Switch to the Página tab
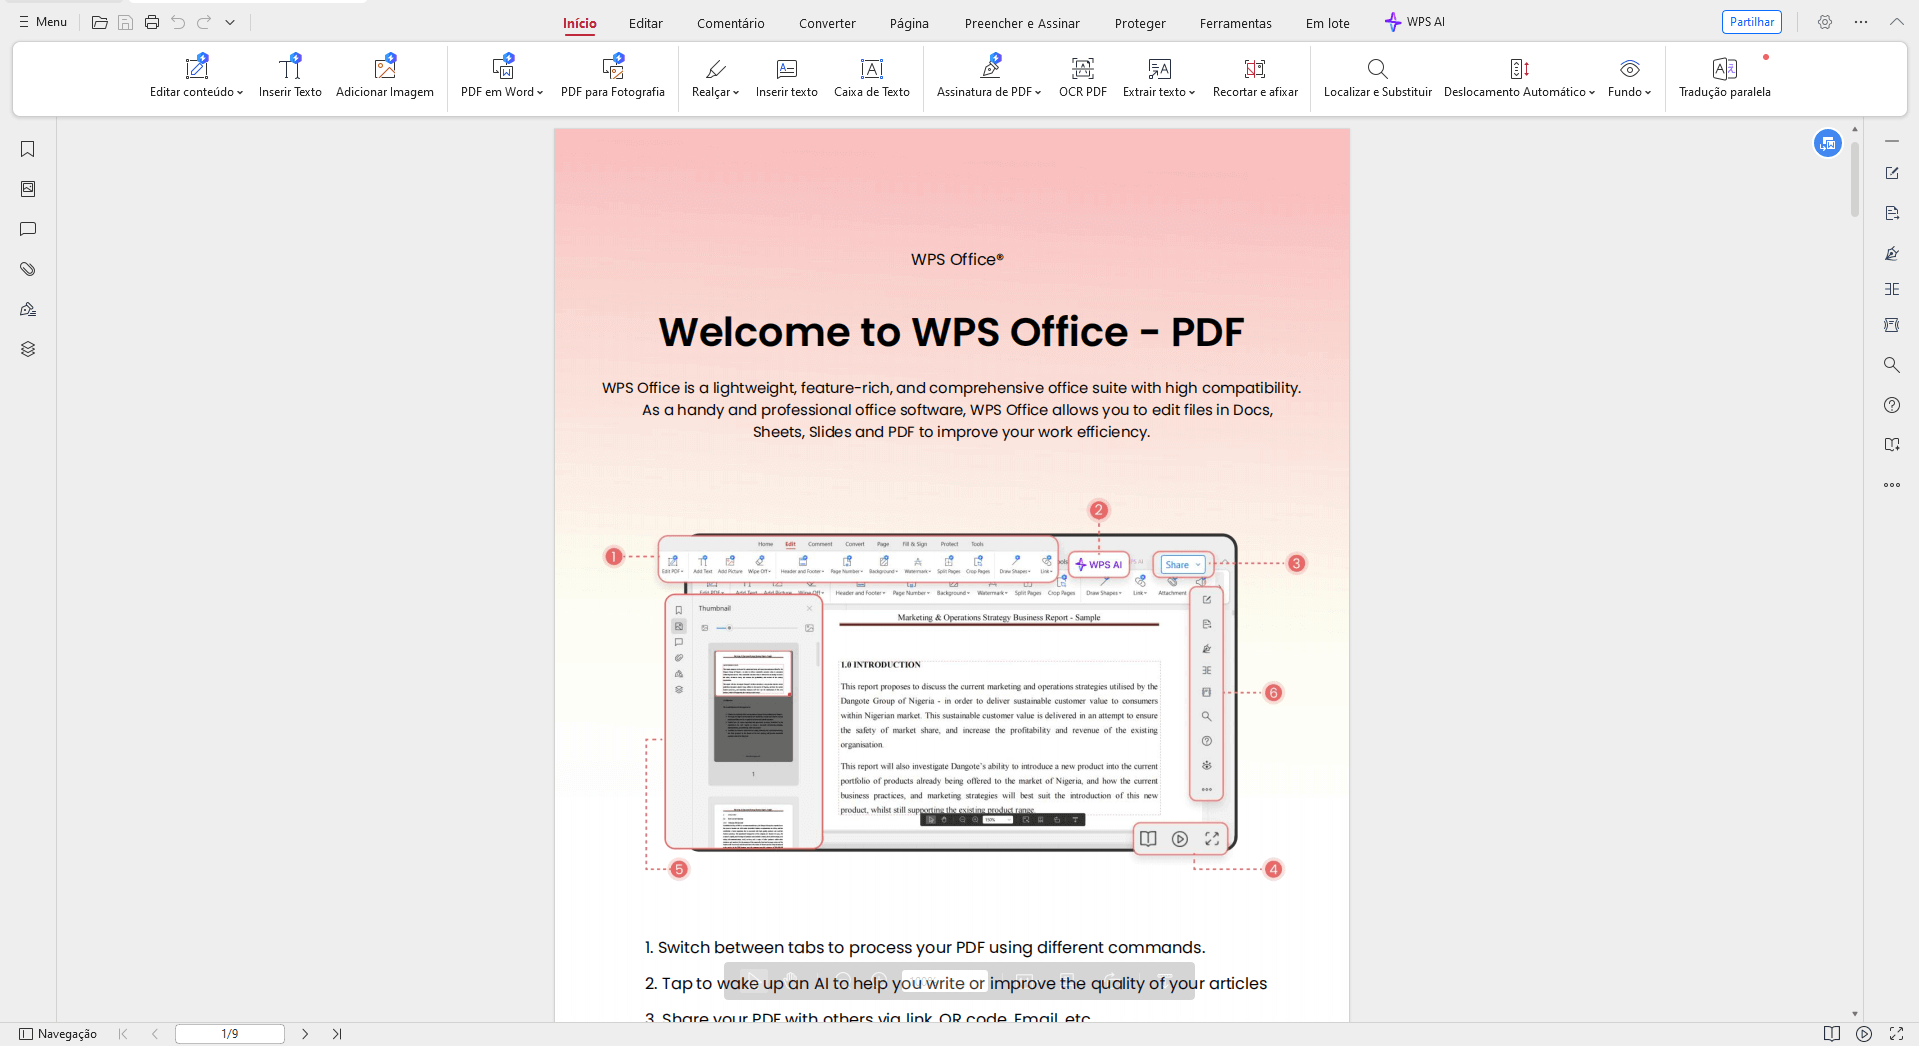This screenshot has height=1046, width=1919. click(x=909, y=23)
